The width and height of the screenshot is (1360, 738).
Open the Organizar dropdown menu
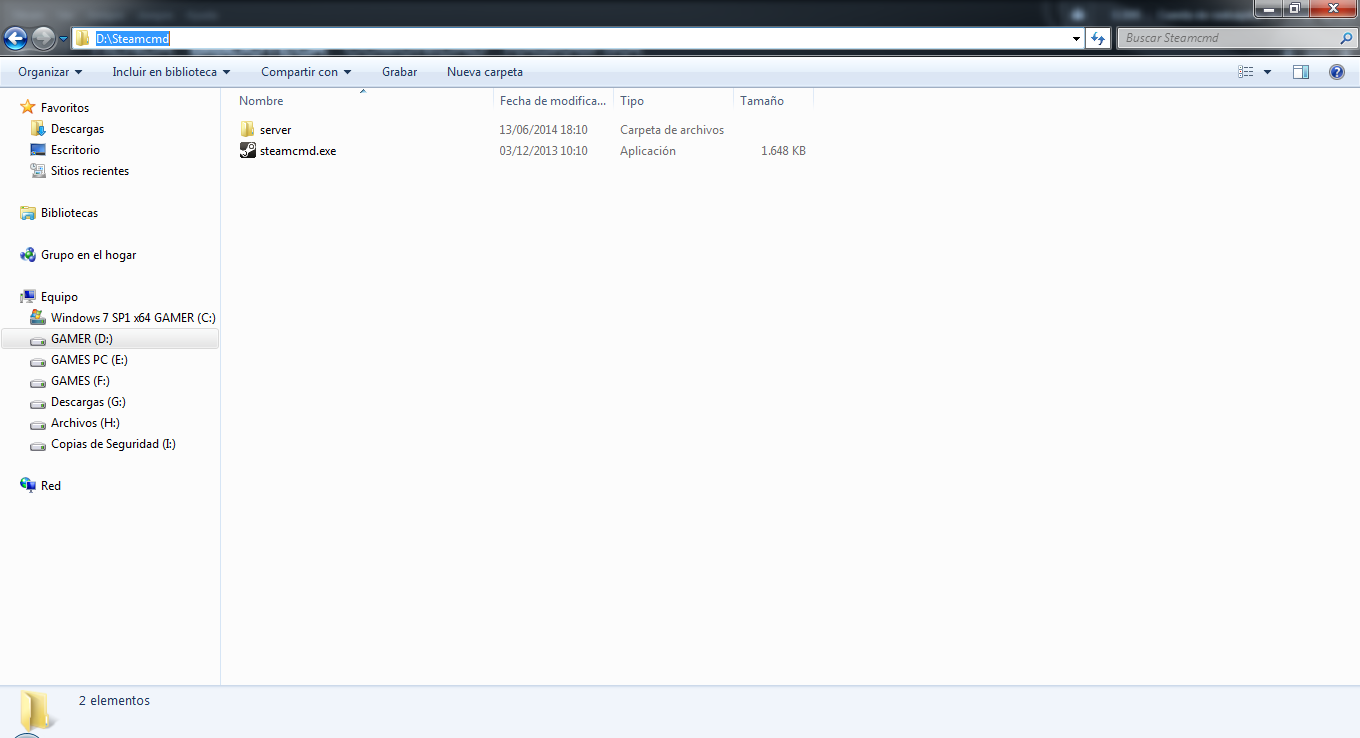50,72
